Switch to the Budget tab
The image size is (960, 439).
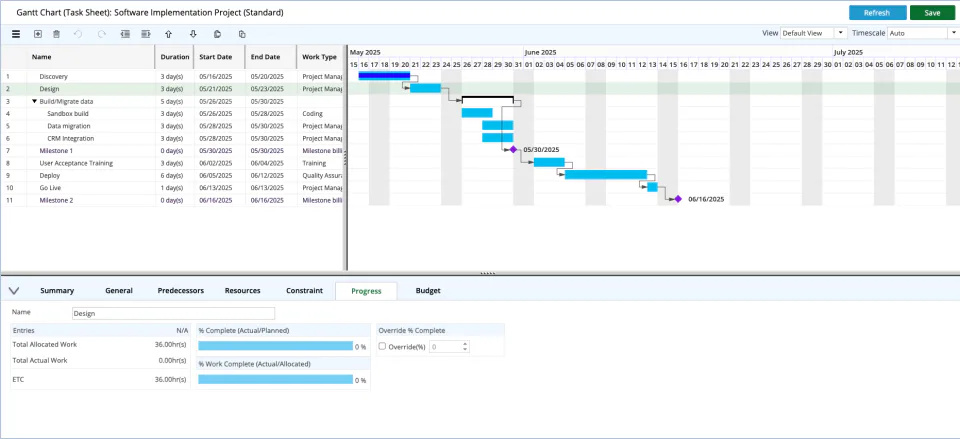(x=428, y=291)
